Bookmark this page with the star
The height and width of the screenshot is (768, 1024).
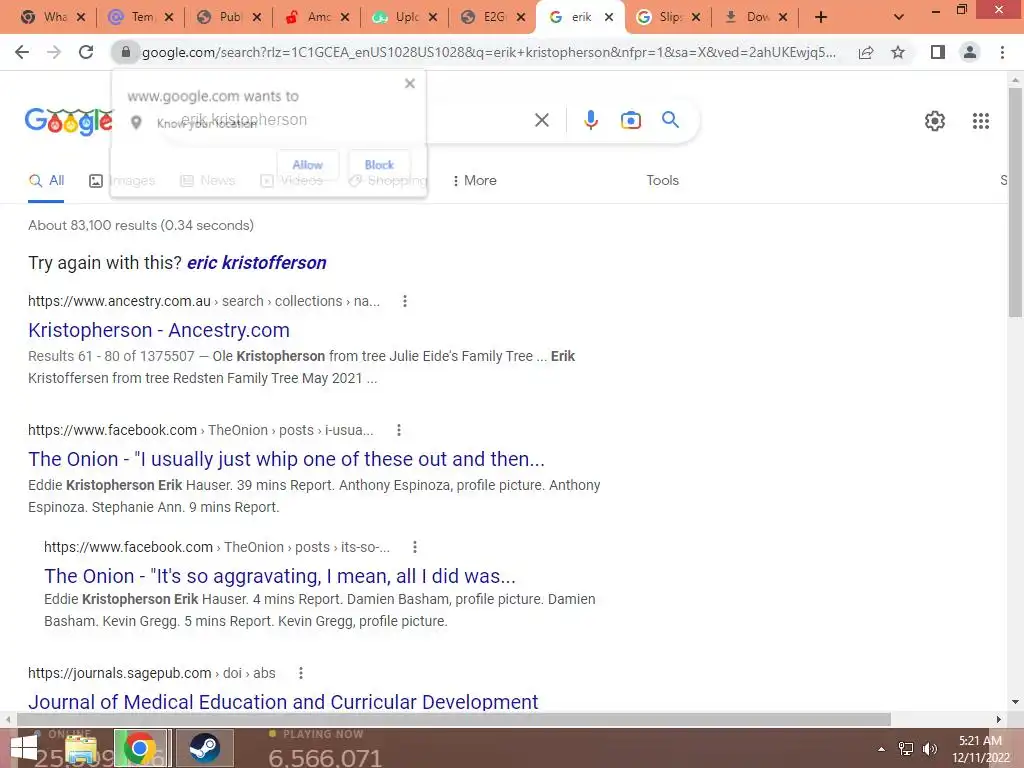(898, 52)
